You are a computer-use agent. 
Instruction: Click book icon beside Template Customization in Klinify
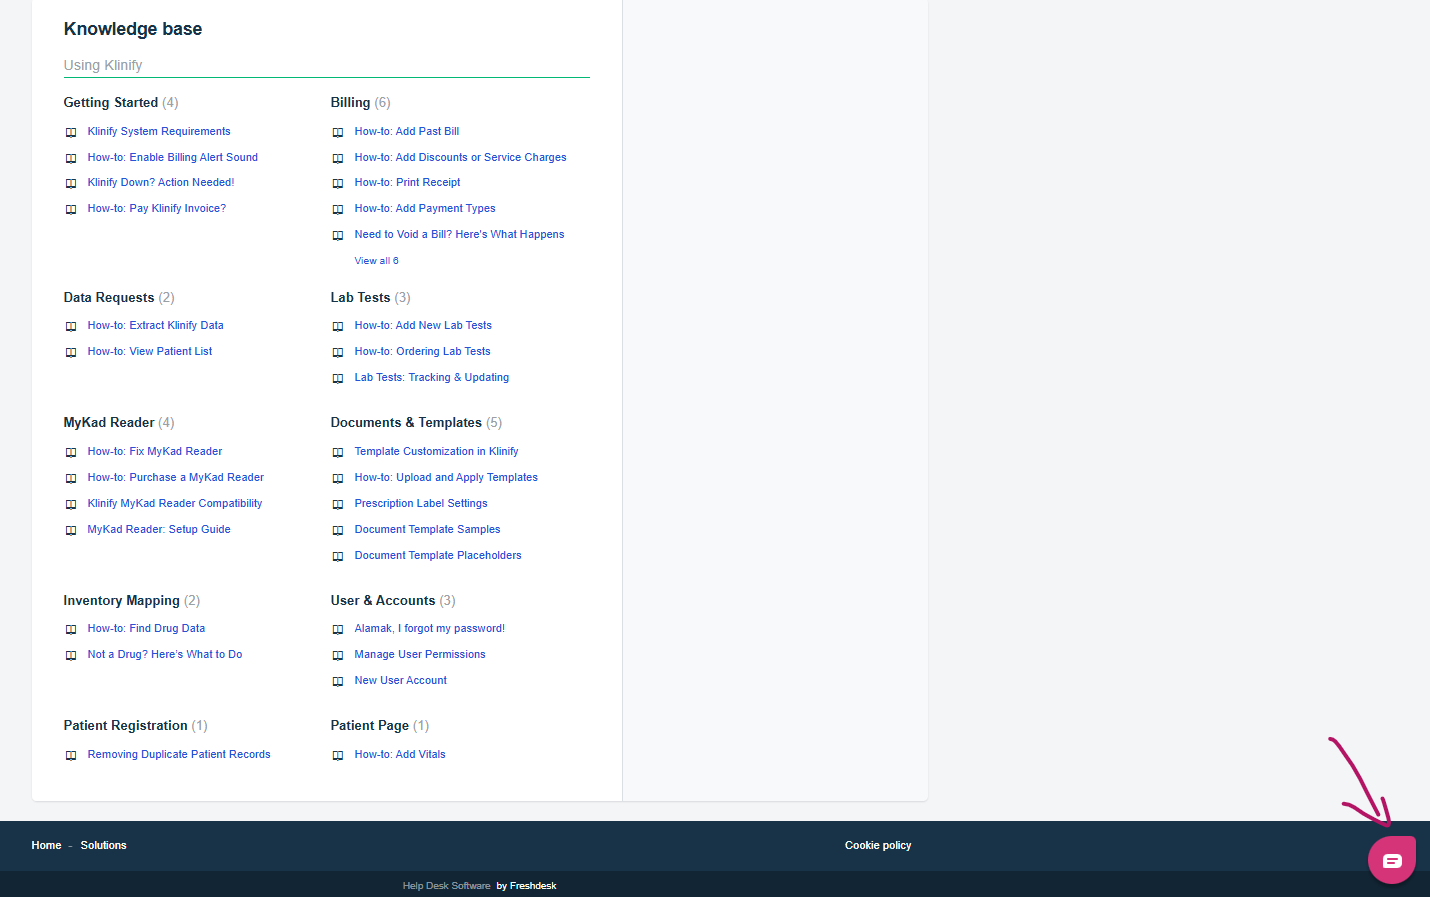point(338,452)
